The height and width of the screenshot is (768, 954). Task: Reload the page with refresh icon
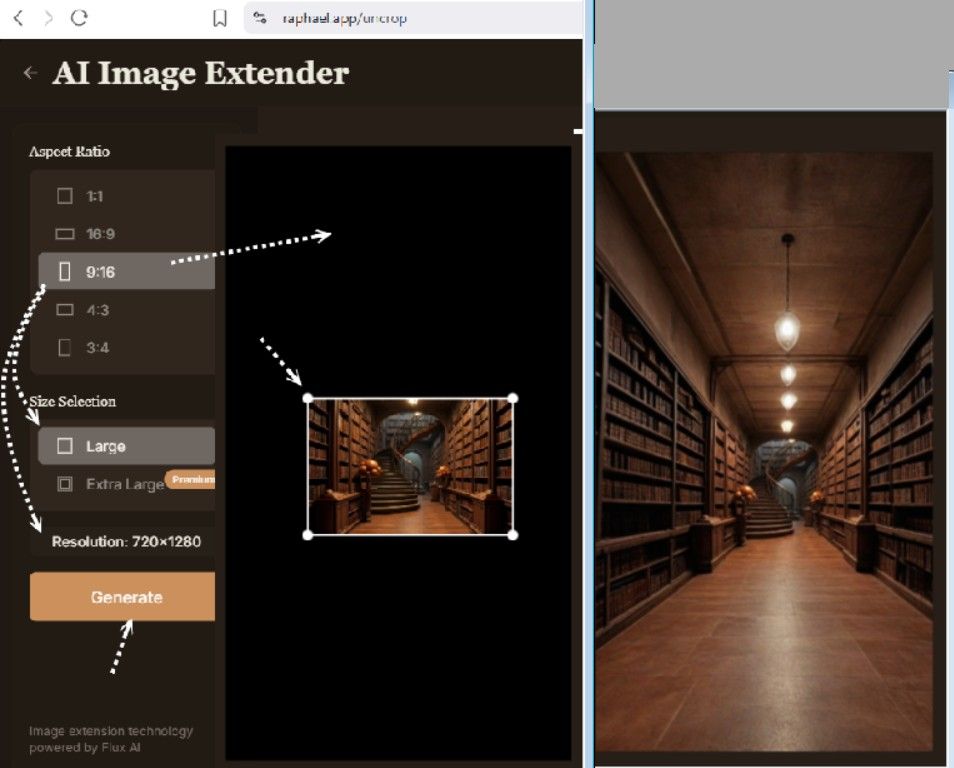79,18
